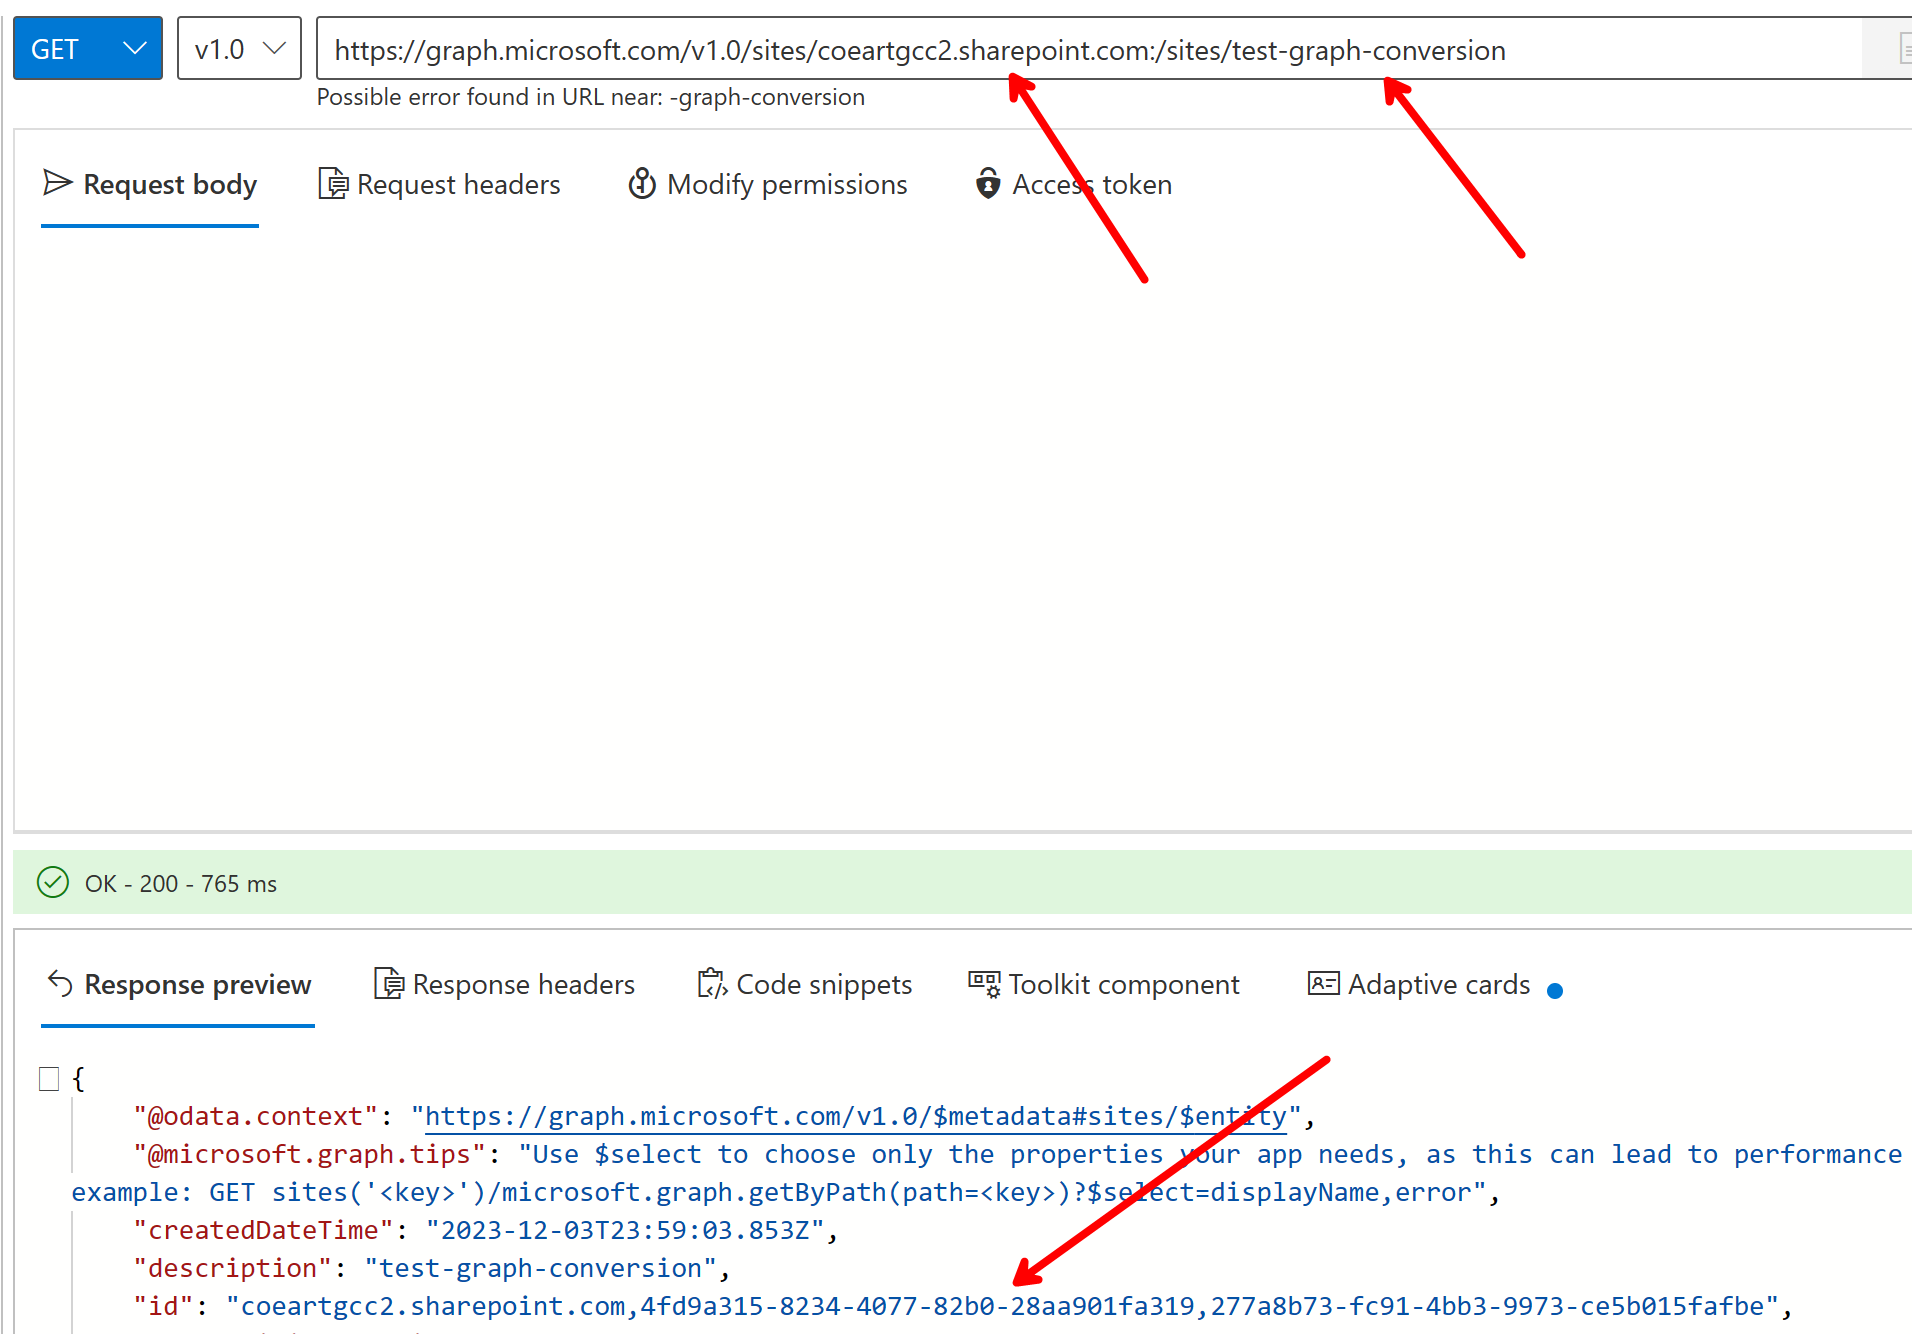The image size is (1912, 1334).
Task: Select the Response preview tab
Action: pos(178,985)
